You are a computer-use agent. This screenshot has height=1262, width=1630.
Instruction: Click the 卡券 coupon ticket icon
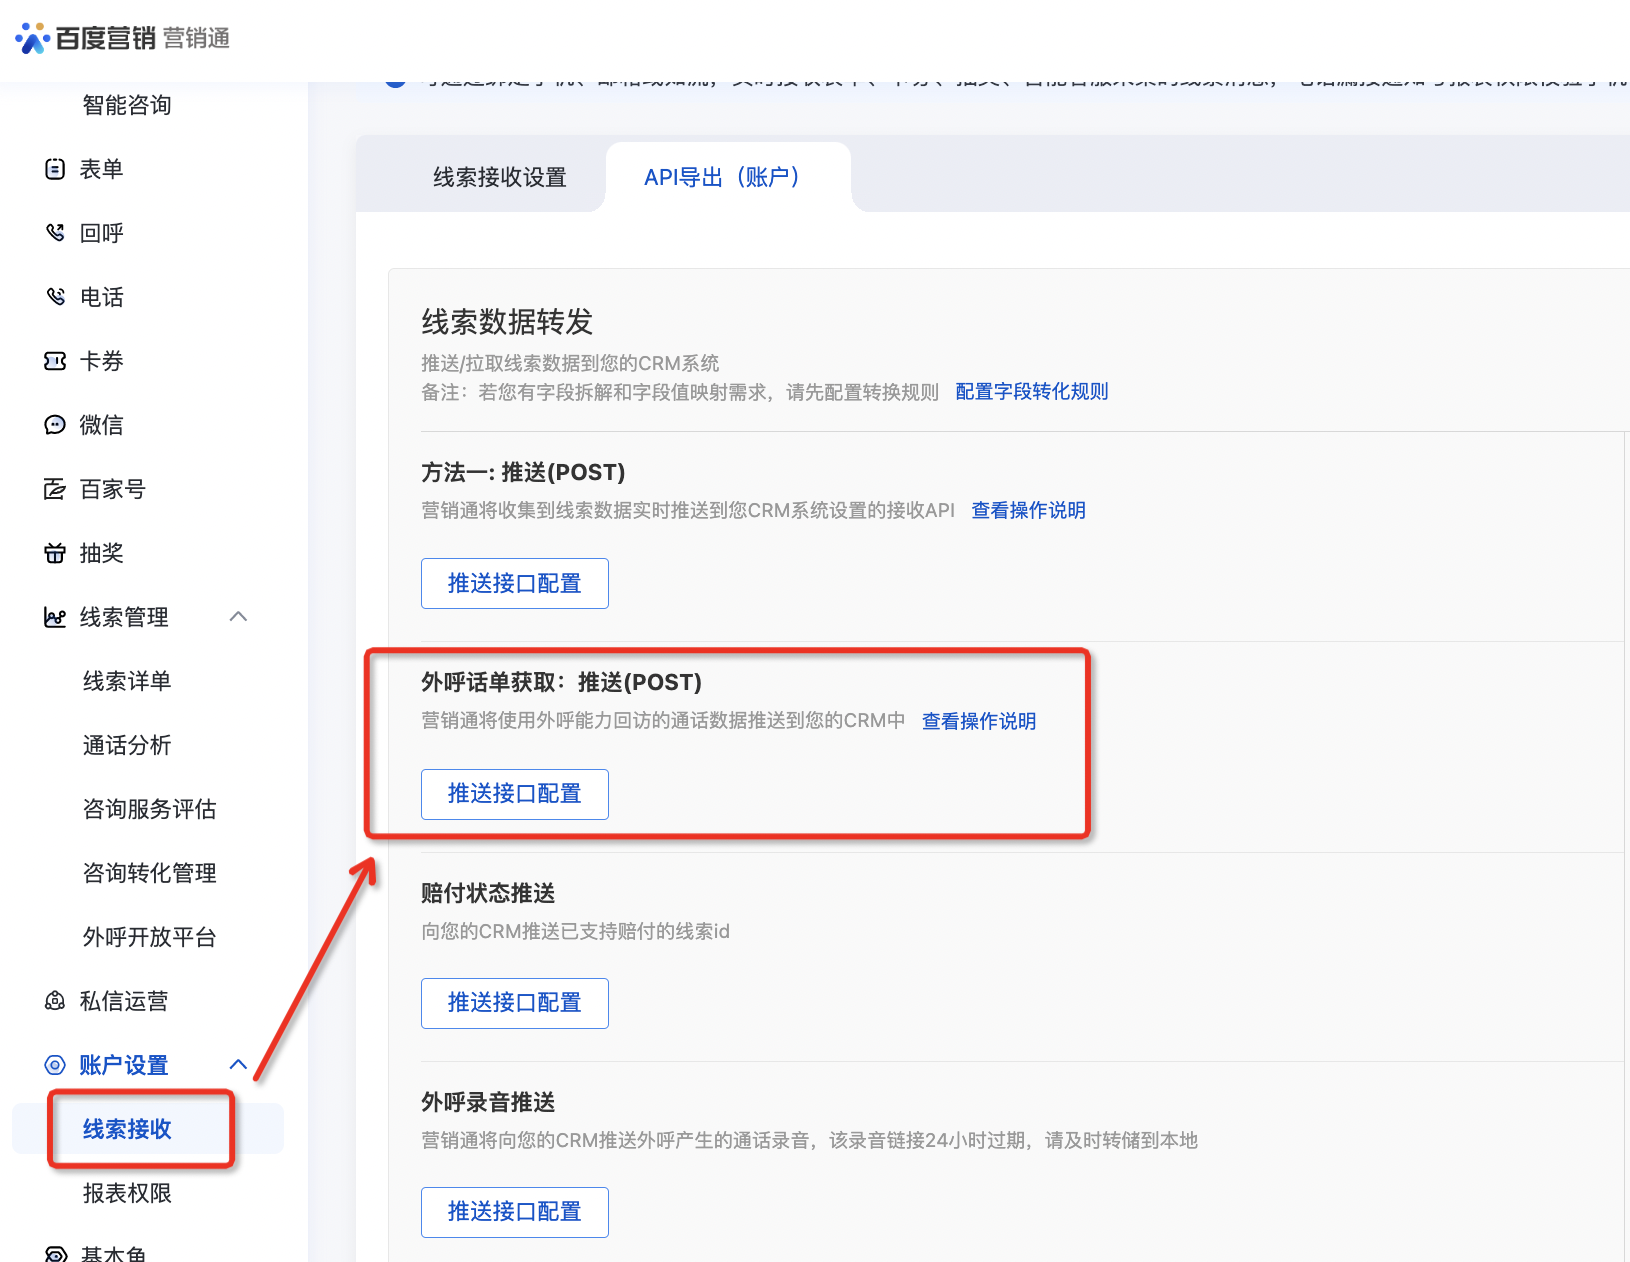pos(55,361)
